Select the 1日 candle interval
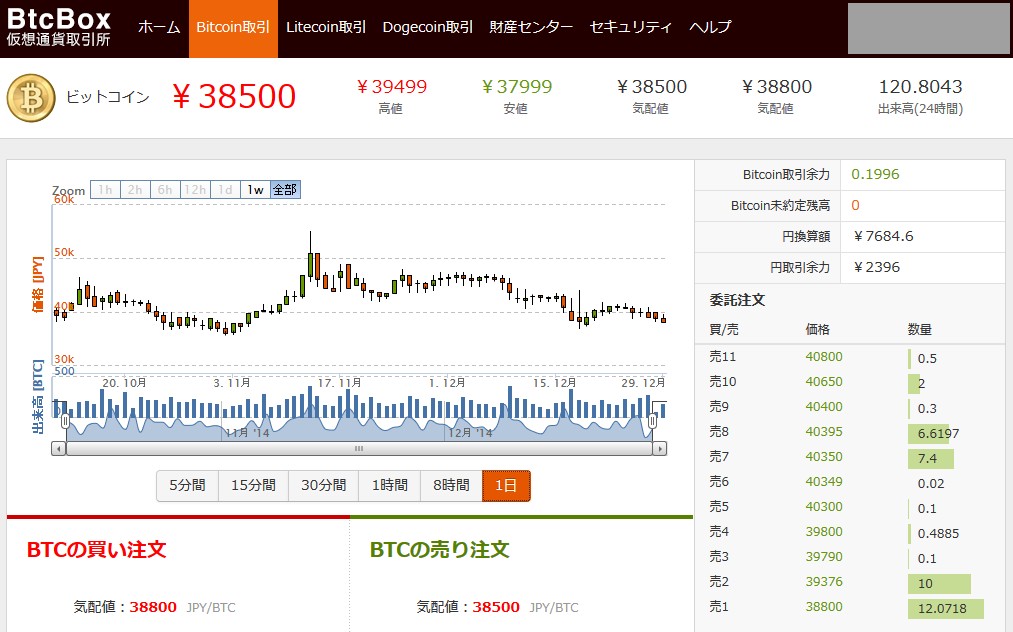The height and width of the screenshot is (632, 1013). point(506,485)
